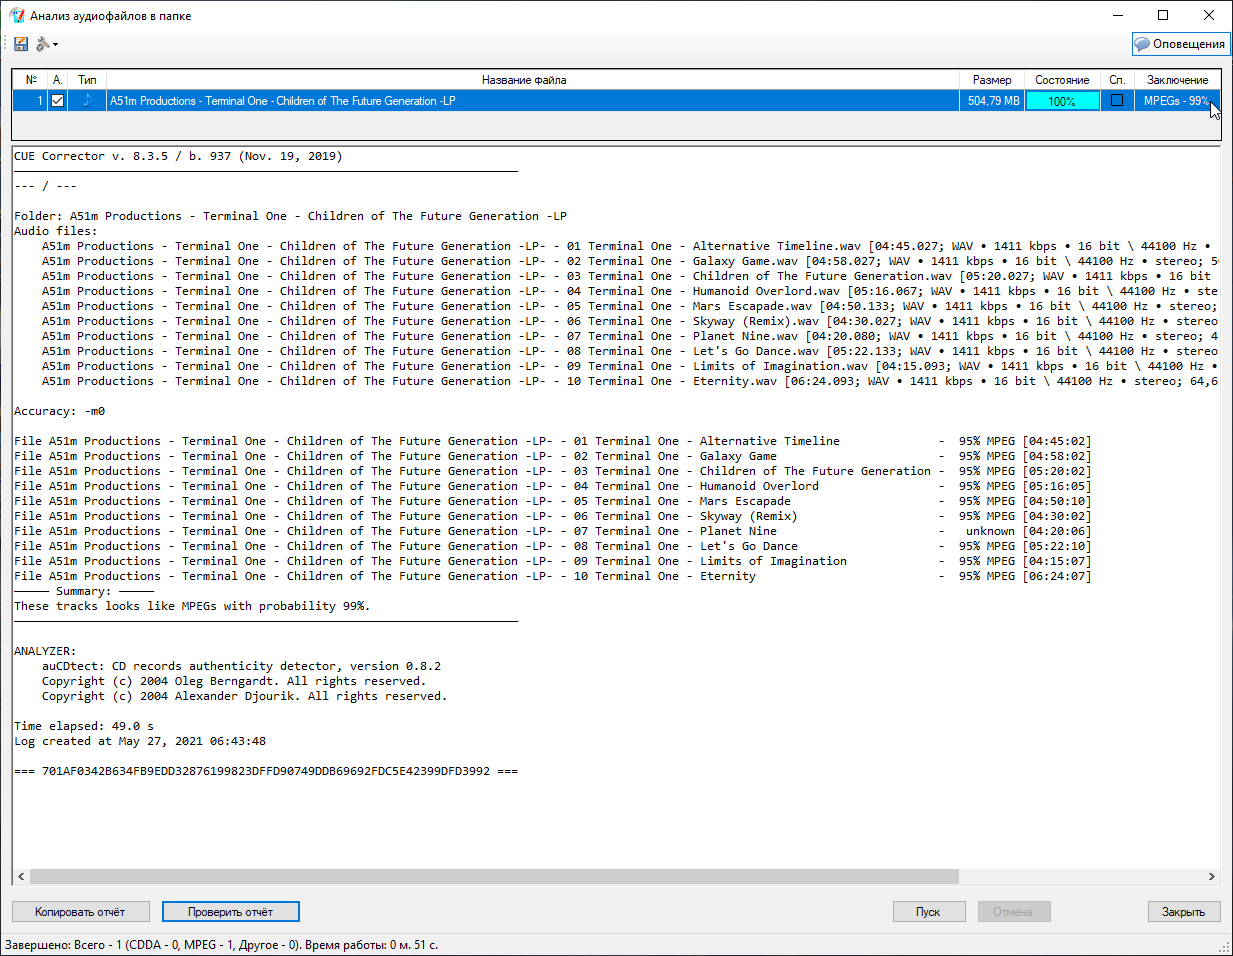Select the A51m Productions file row

[x=616, y=101]
